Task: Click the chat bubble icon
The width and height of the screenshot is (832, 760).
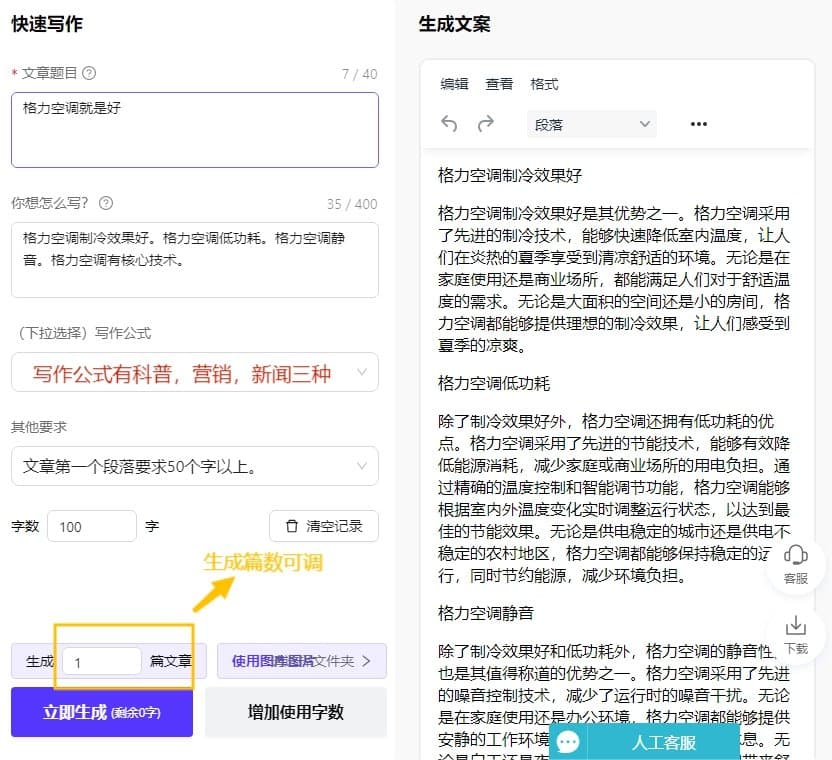Action: click(568, 742)
